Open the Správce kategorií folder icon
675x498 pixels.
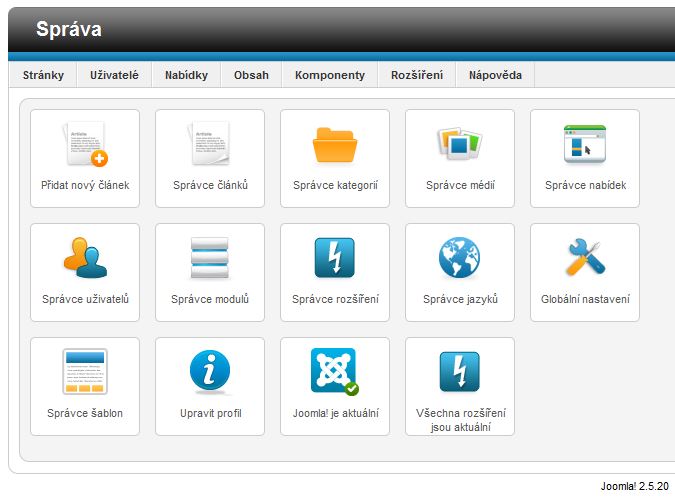pyautogui.click(x=335, y=146)
